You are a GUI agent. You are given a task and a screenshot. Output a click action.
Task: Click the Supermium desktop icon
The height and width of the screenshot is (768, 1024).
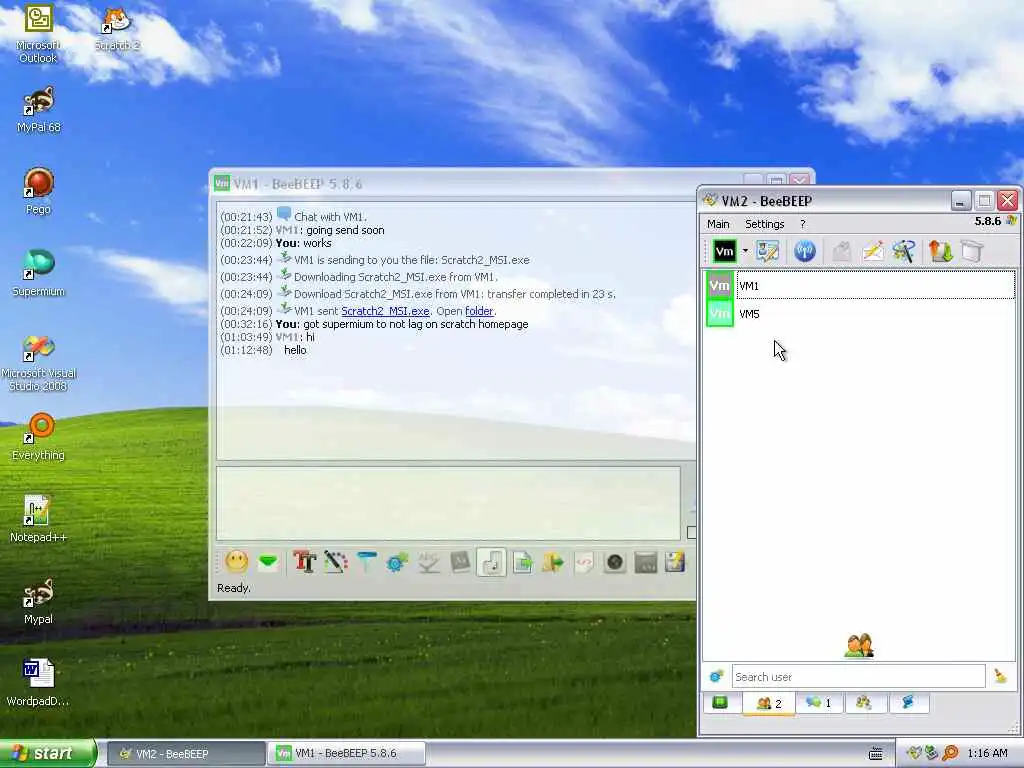coord(38,273)
